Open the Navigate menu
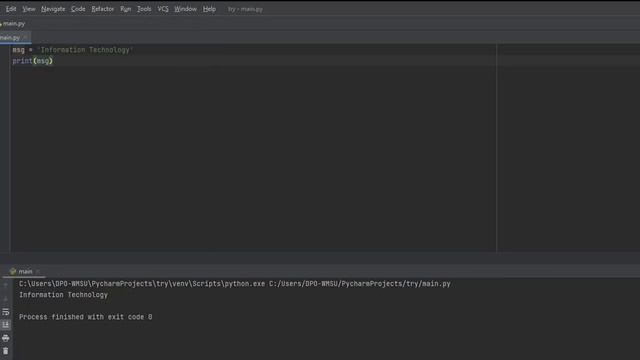 (53, 9)
